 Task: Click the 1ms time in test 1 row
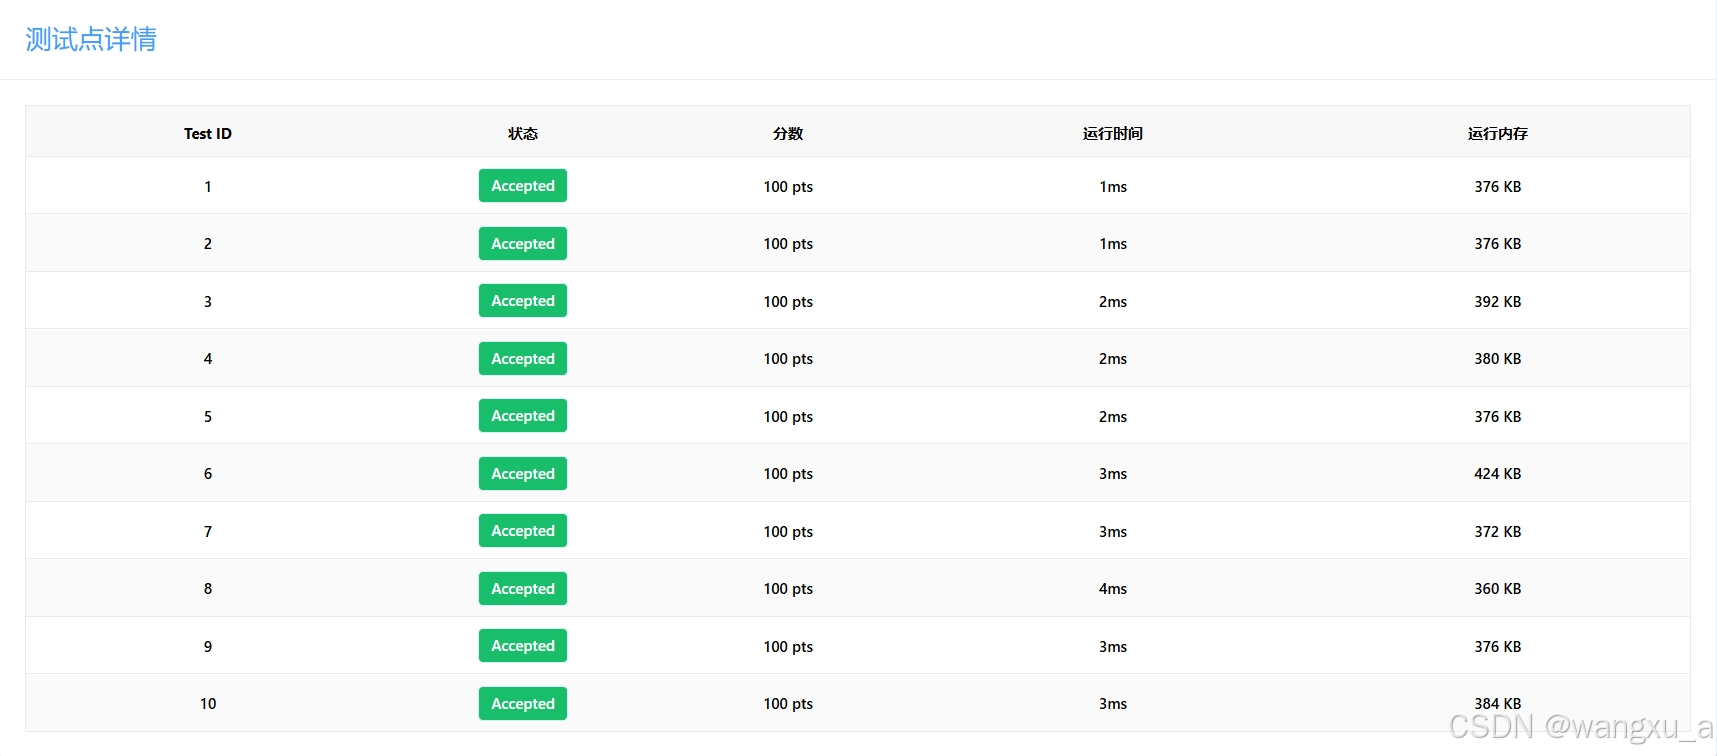pyautogui.click(x=1113, y=187)
